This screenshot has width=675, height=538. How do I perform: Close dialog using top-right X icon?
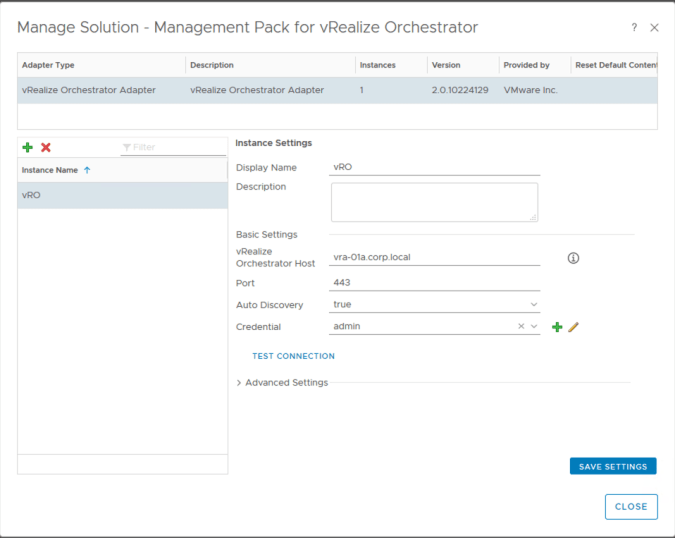[654, 28]
